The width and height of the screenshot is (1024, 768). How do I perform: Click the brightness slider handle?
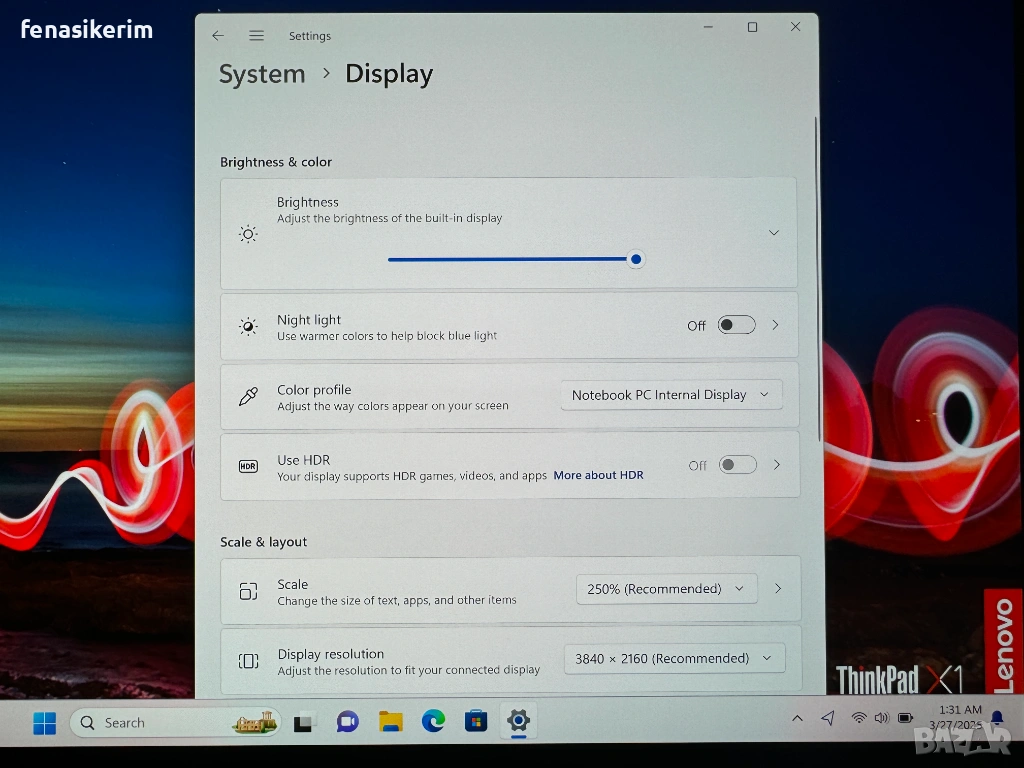point(635,259)
